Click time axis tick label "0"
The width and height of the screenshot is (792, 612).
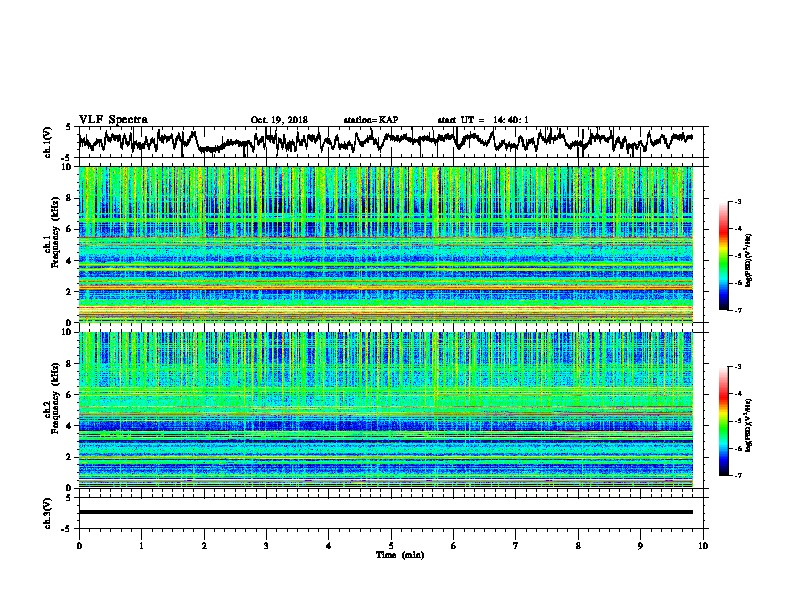tap(79, 546)
